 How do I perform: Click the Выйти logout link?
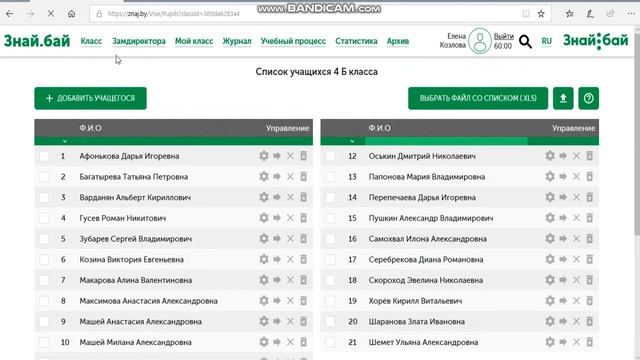pos(504,36)
